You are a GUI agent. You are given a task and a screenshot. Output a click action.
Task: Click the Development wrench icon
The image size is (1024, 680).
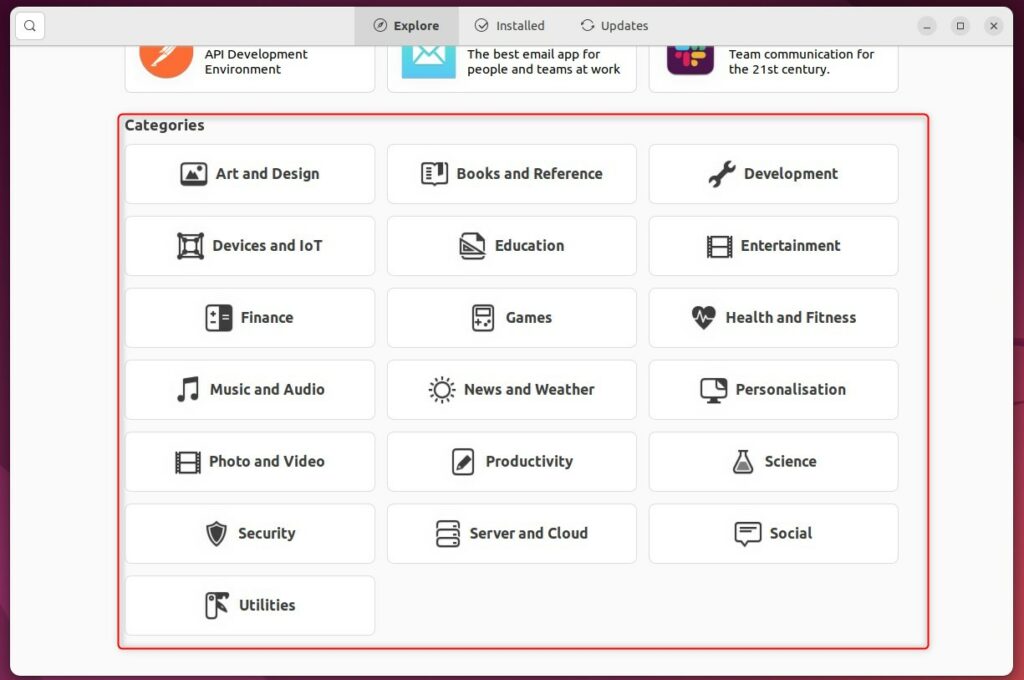(x=722, y=174)
